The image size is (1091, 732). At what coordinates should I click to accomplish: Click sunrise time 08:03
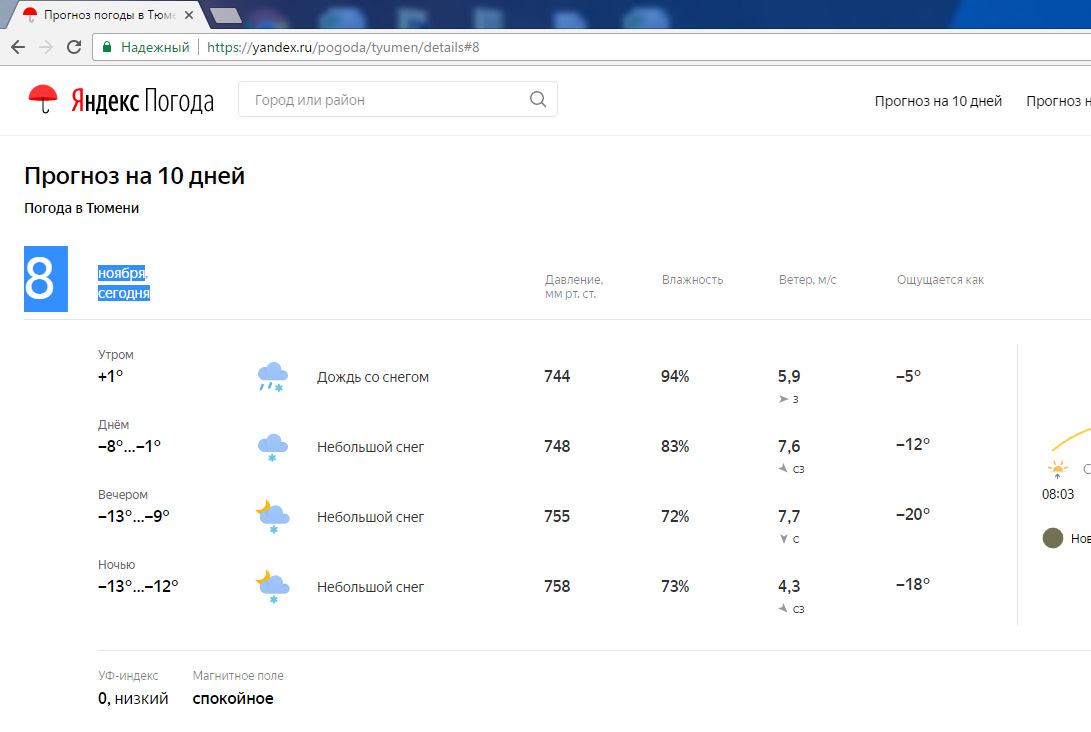pyautogui.click(x=1058, y=495)
